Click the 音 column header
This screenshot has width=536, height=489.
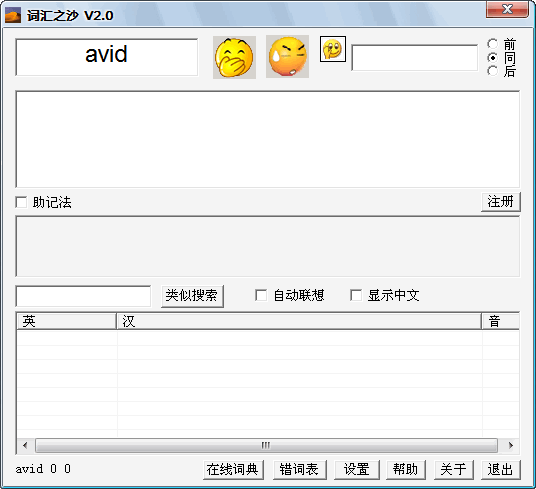tap(500, 321)
